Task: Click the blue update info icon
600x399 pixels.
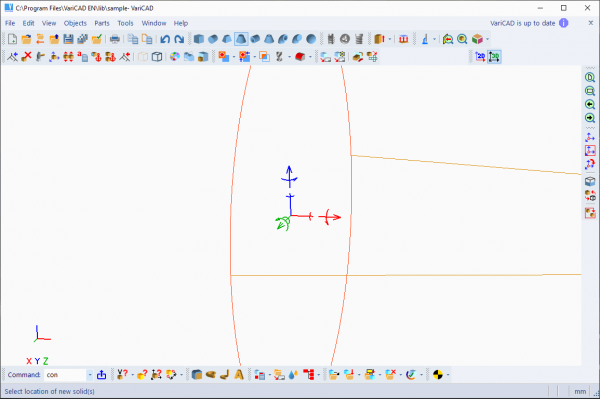Action: (564, 23)
